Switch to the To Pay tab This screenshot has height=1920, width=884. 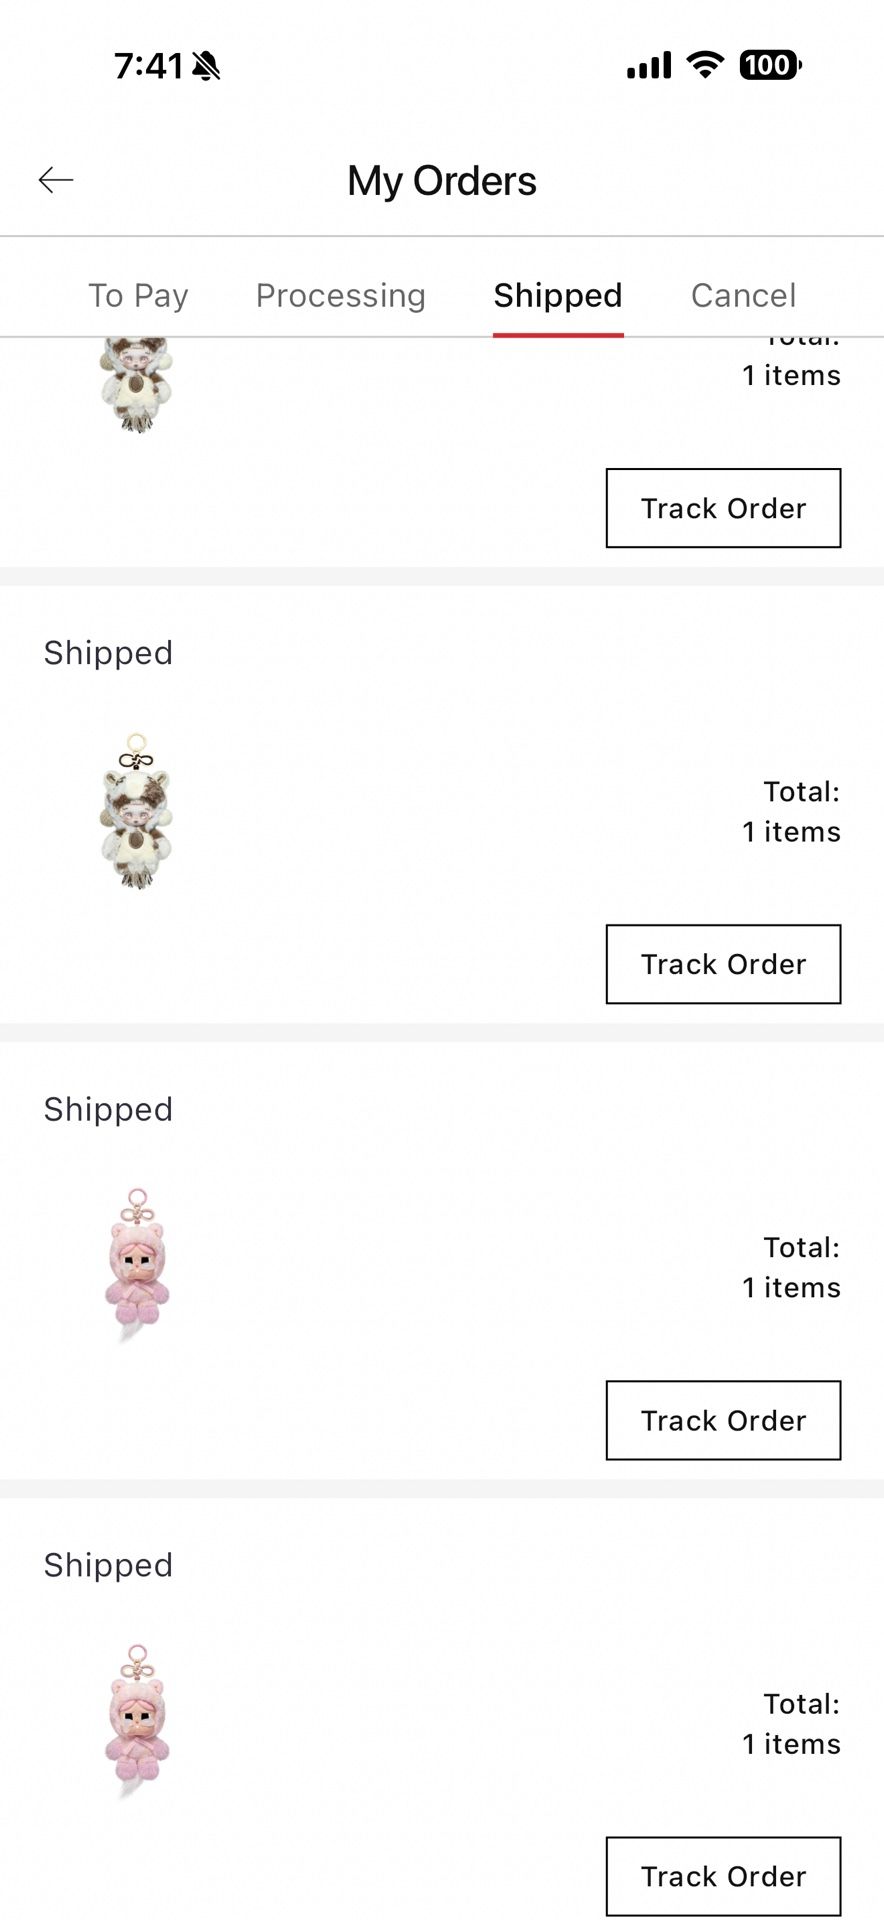138,296
